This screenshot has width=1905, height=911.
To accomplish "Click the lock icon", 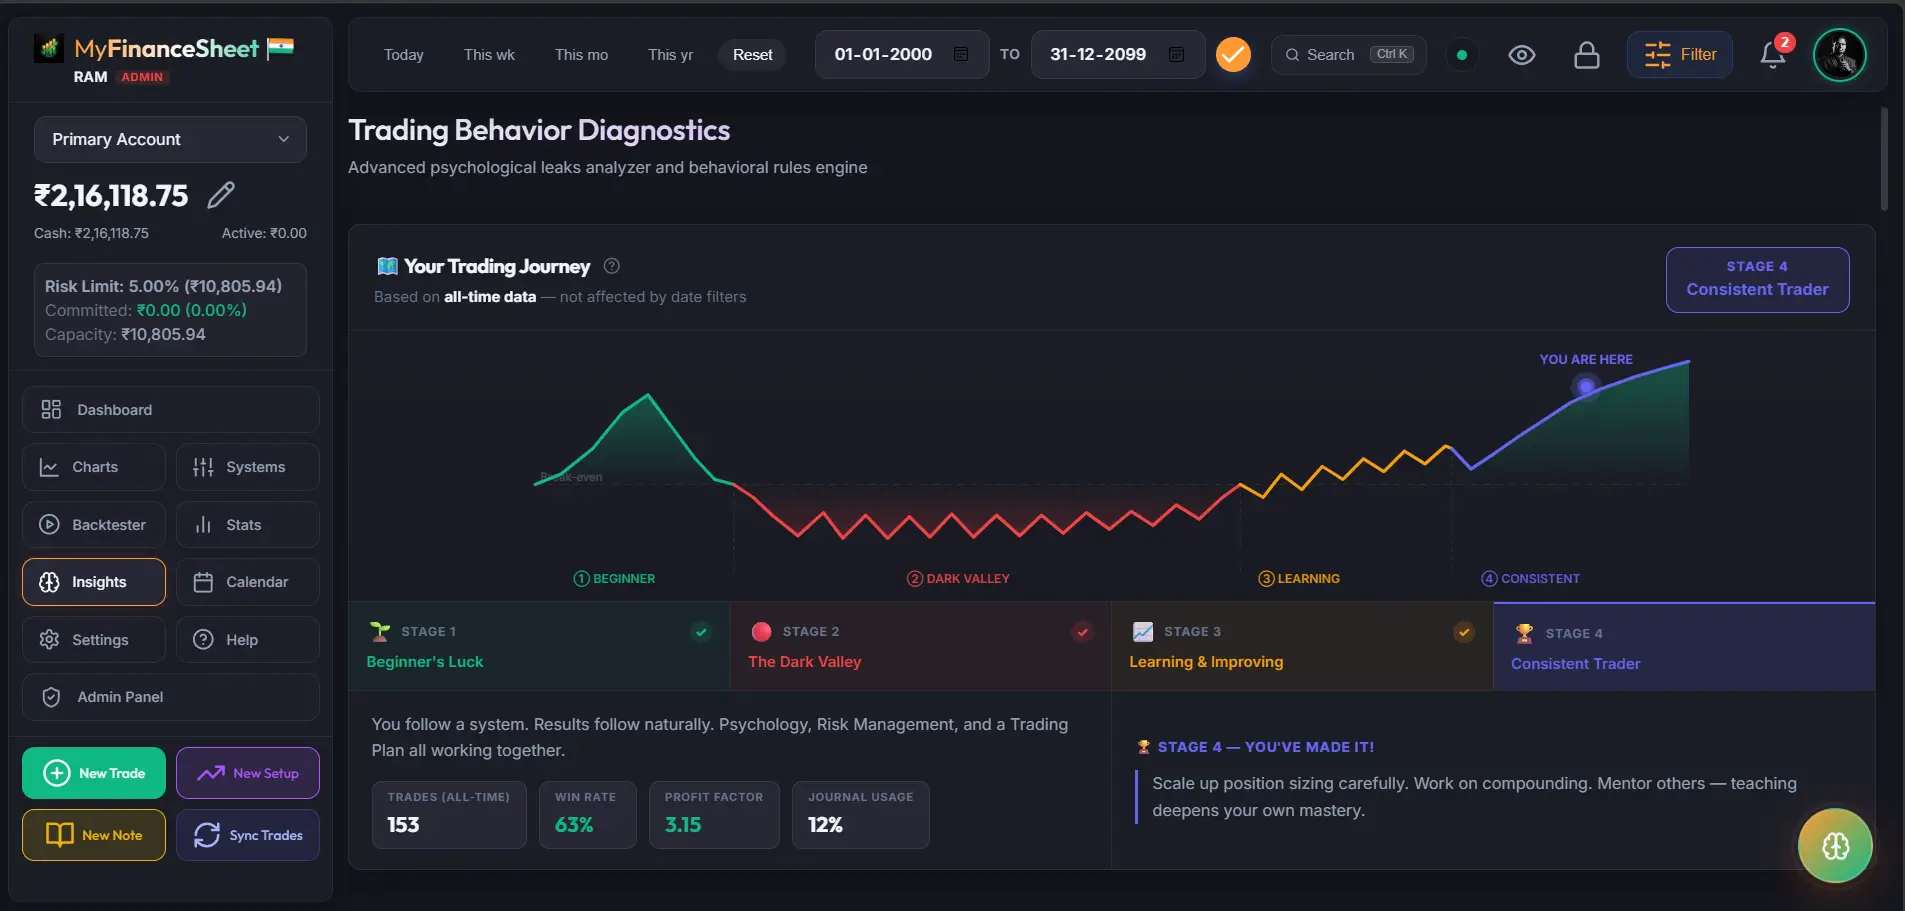I will coord(1587,55).
